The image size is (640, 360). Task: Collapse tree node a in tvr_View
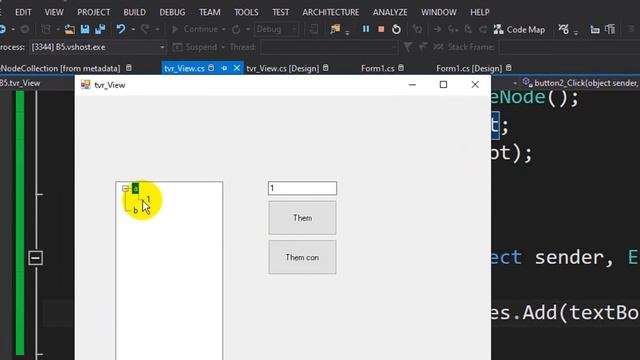click(125, 189)
